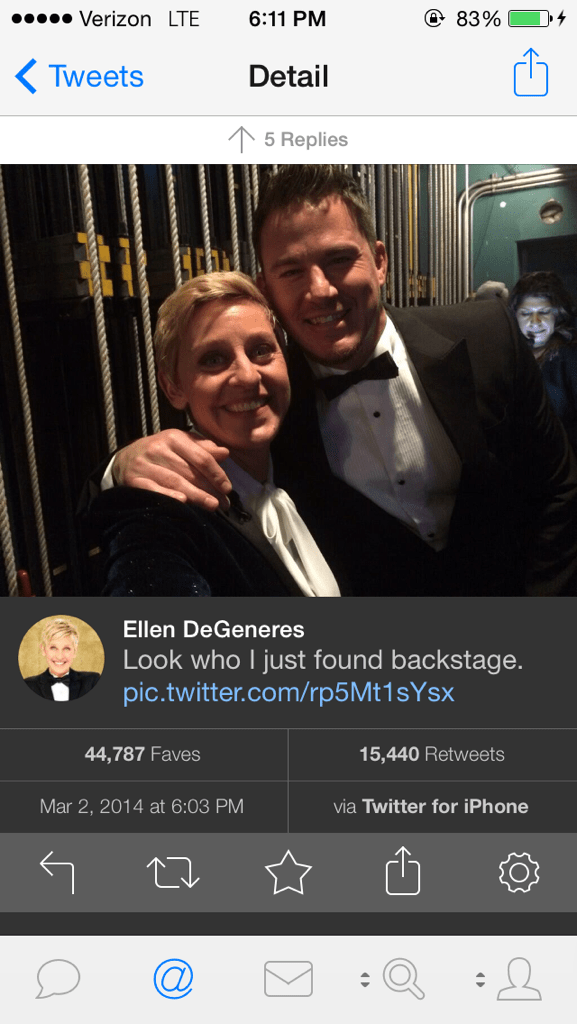Expand options beside the search tab
The image size is (577, 1024).
(x=366, y=980)
